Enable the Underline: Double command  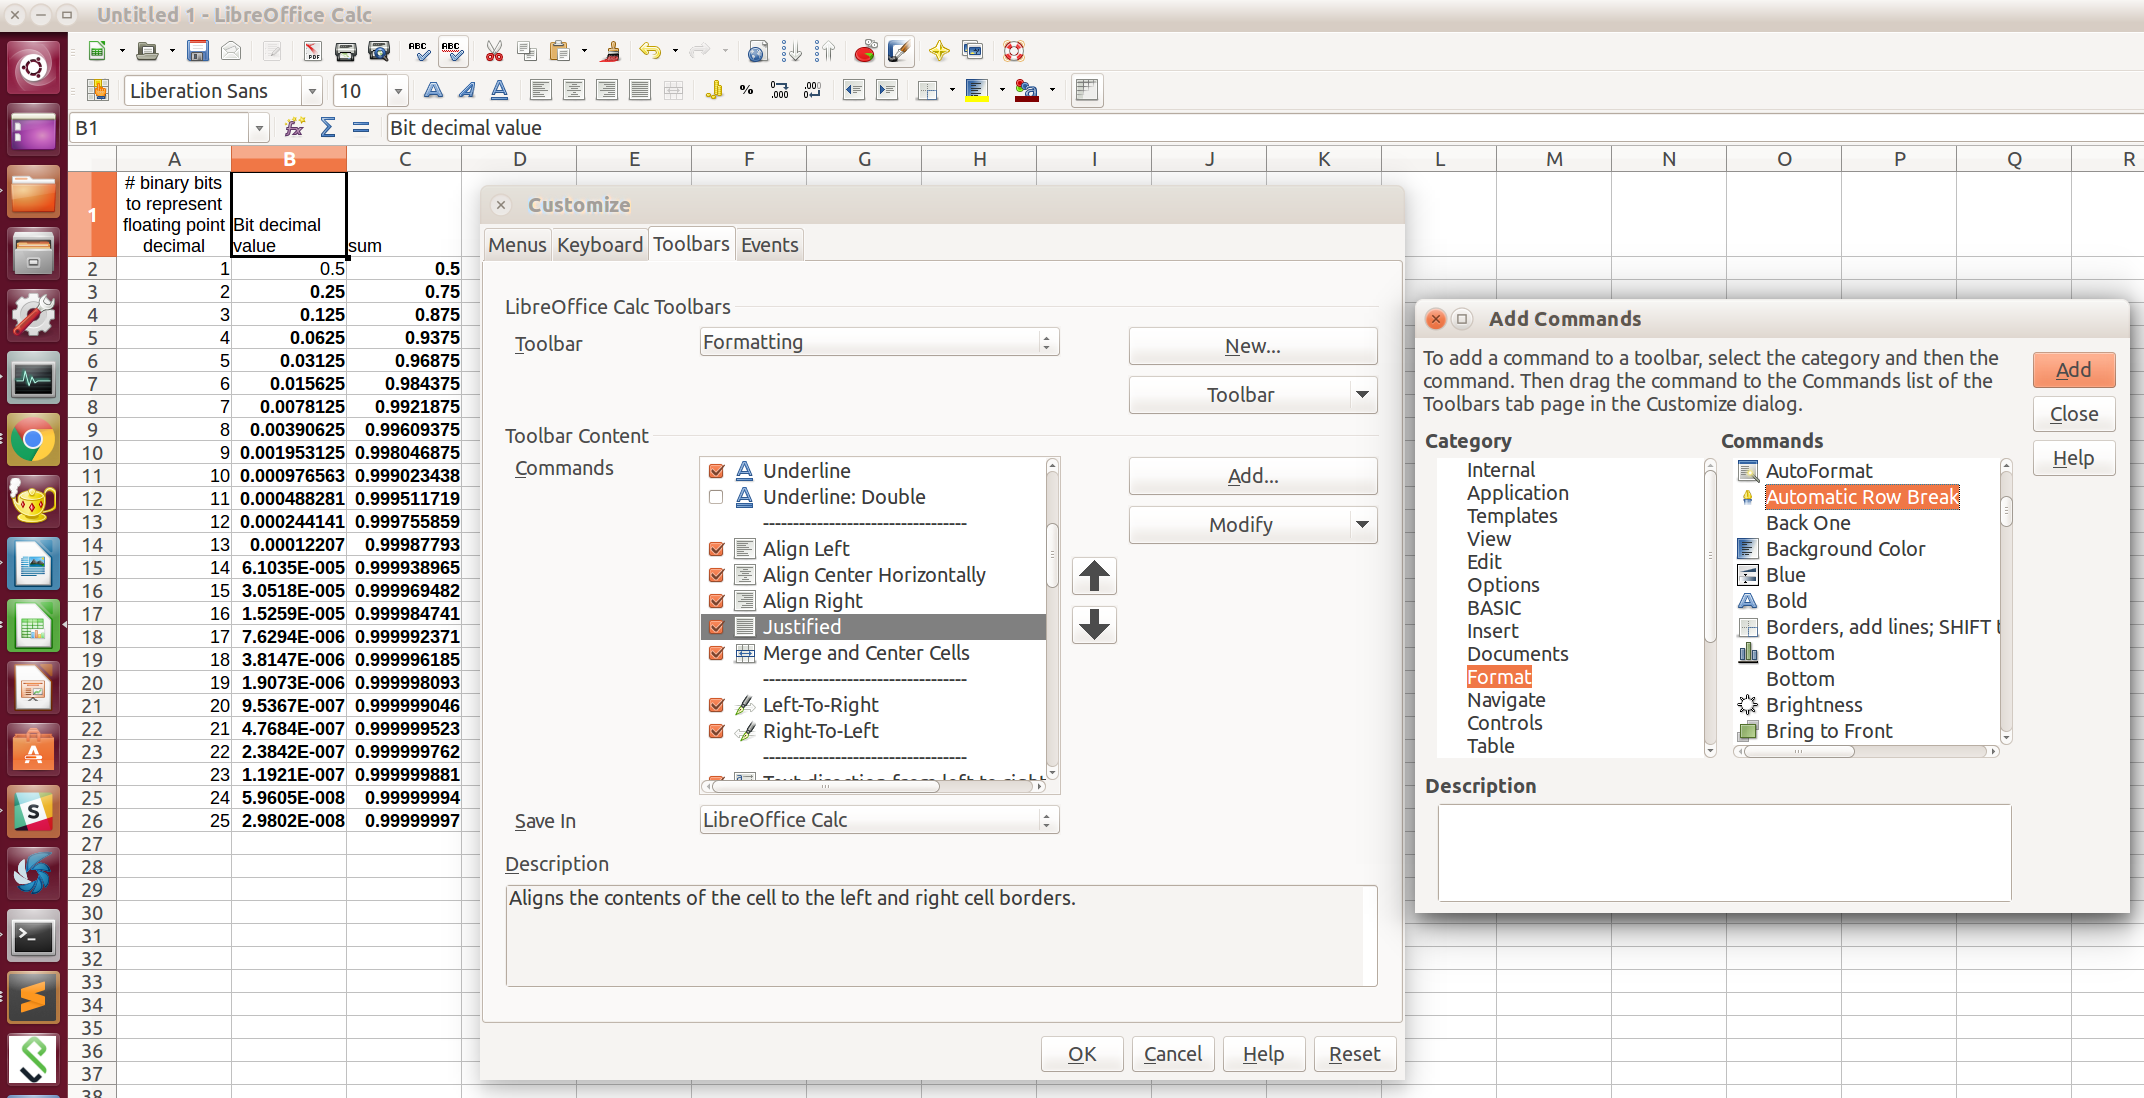tap(716, 497)
